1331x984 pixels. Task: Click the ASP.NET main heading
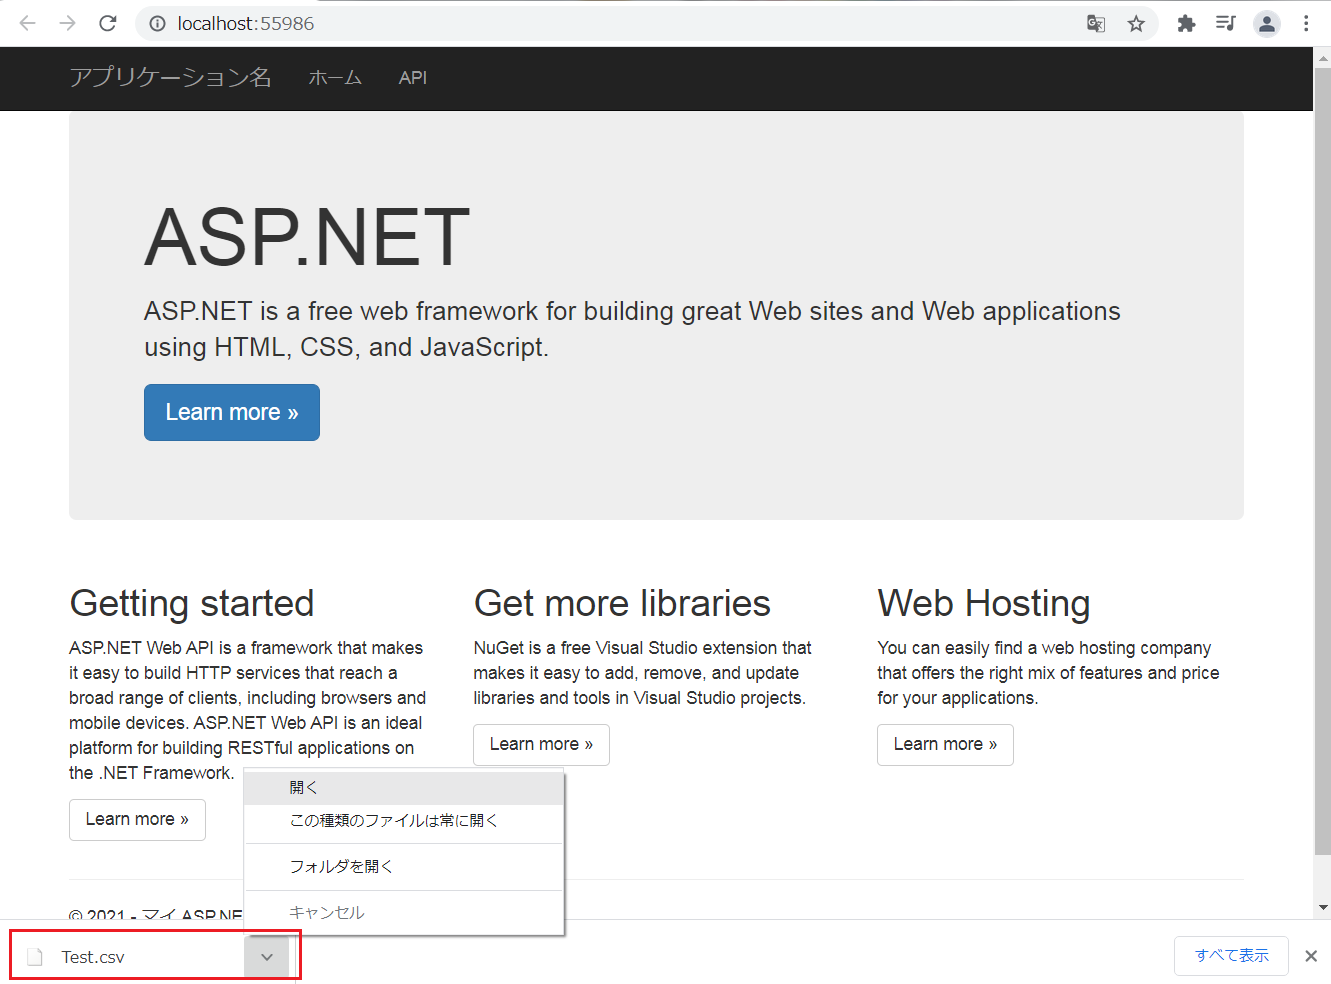tap(308, 237)
